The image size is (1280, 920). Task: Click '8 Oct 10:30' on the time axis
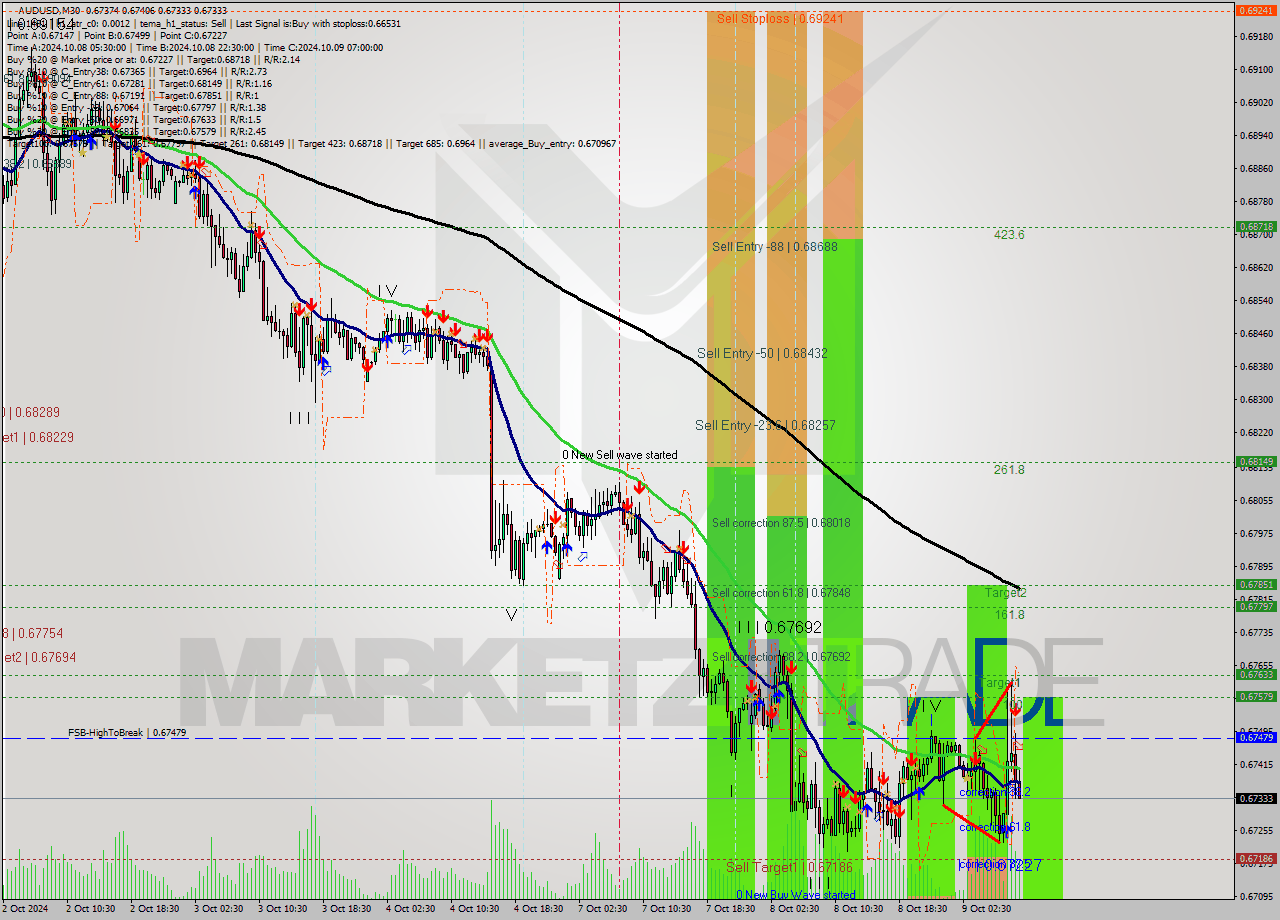tap(858, 910)
